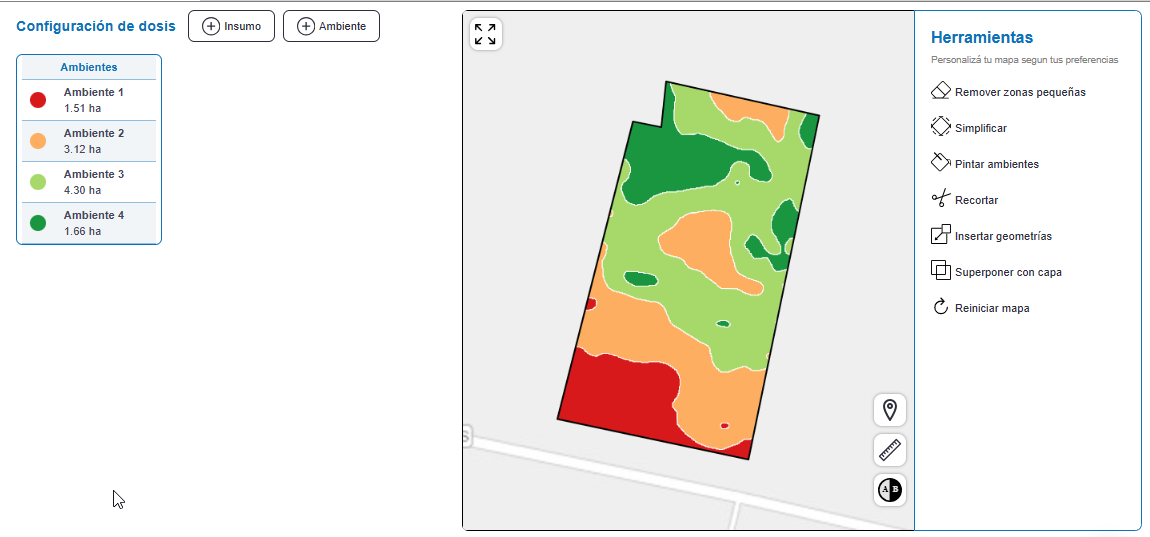Select the ruler measurement tool
1150x537 pixels.
(x=889, y=449)
